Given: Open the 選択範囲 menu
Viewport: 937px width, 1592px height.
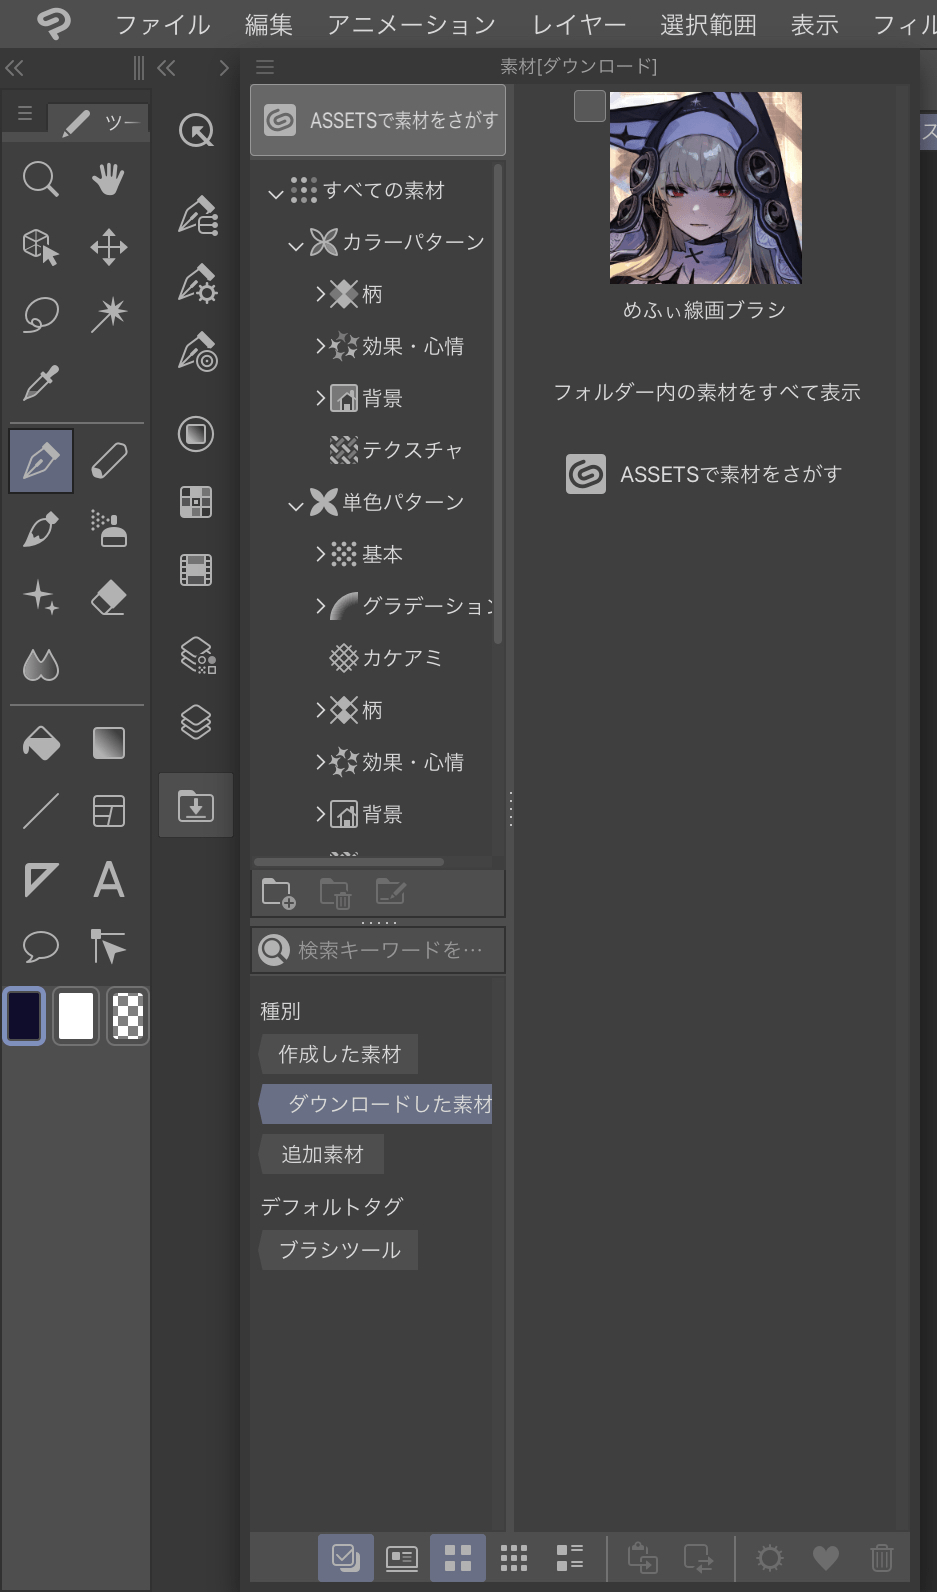Looking at the screenshot, I should tap(708, 24).
